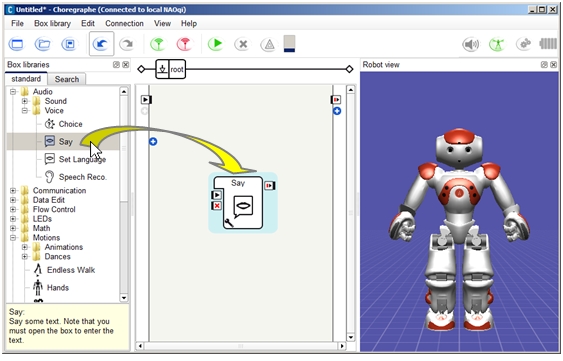Click the green Play behavior button
Screen dimensions: 563x361
[216, 44]
